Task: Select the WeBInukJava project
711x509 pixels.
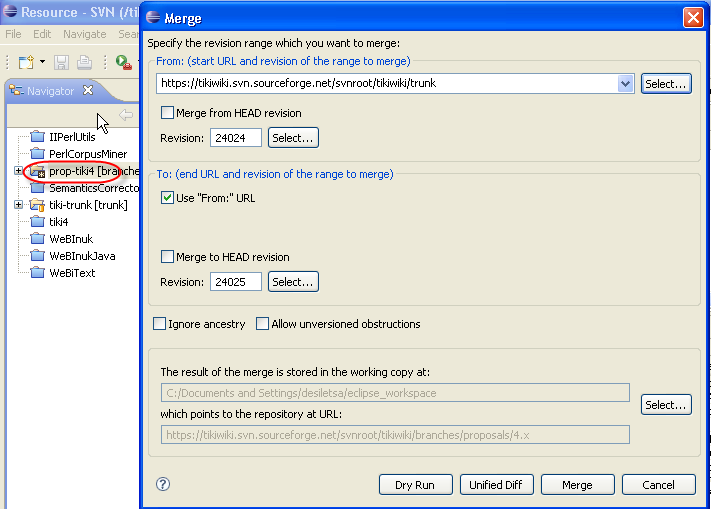Action: click(x=82, y=256)
